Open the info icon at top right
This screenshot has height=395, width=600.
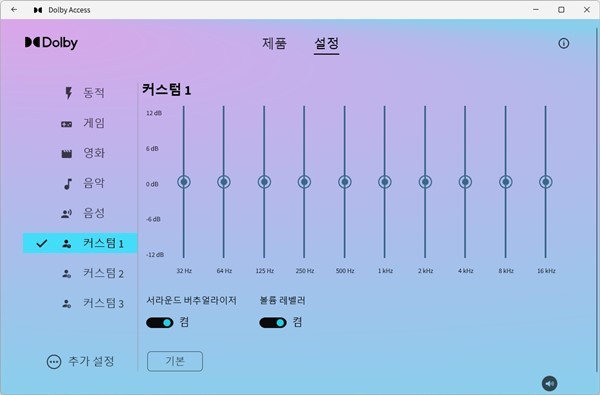click(x=563, y=43)
